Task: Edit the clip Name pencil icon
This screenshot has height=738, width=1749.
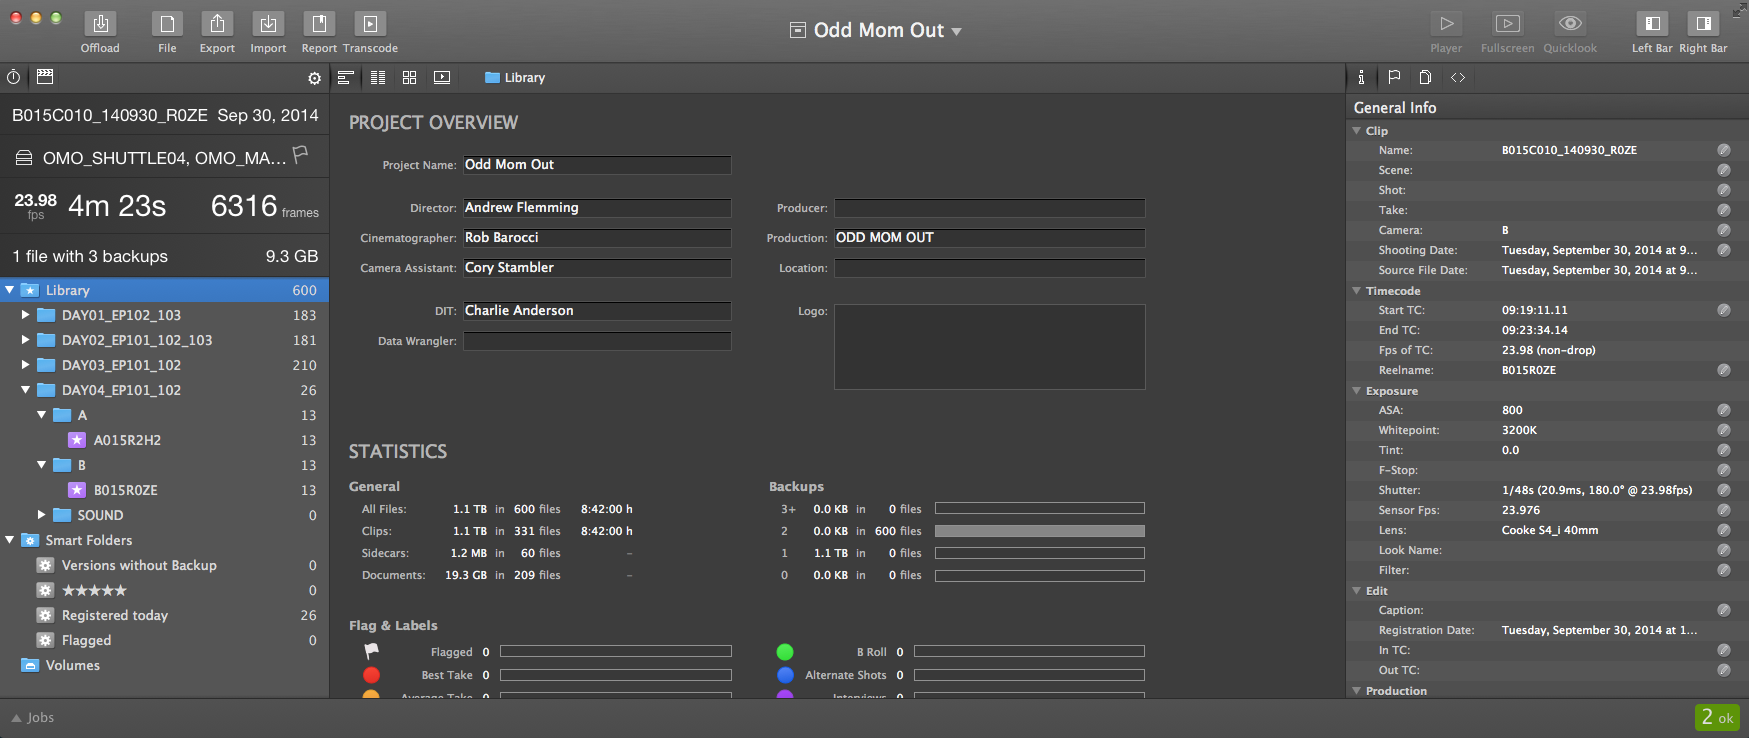Action: (1724, 150)
